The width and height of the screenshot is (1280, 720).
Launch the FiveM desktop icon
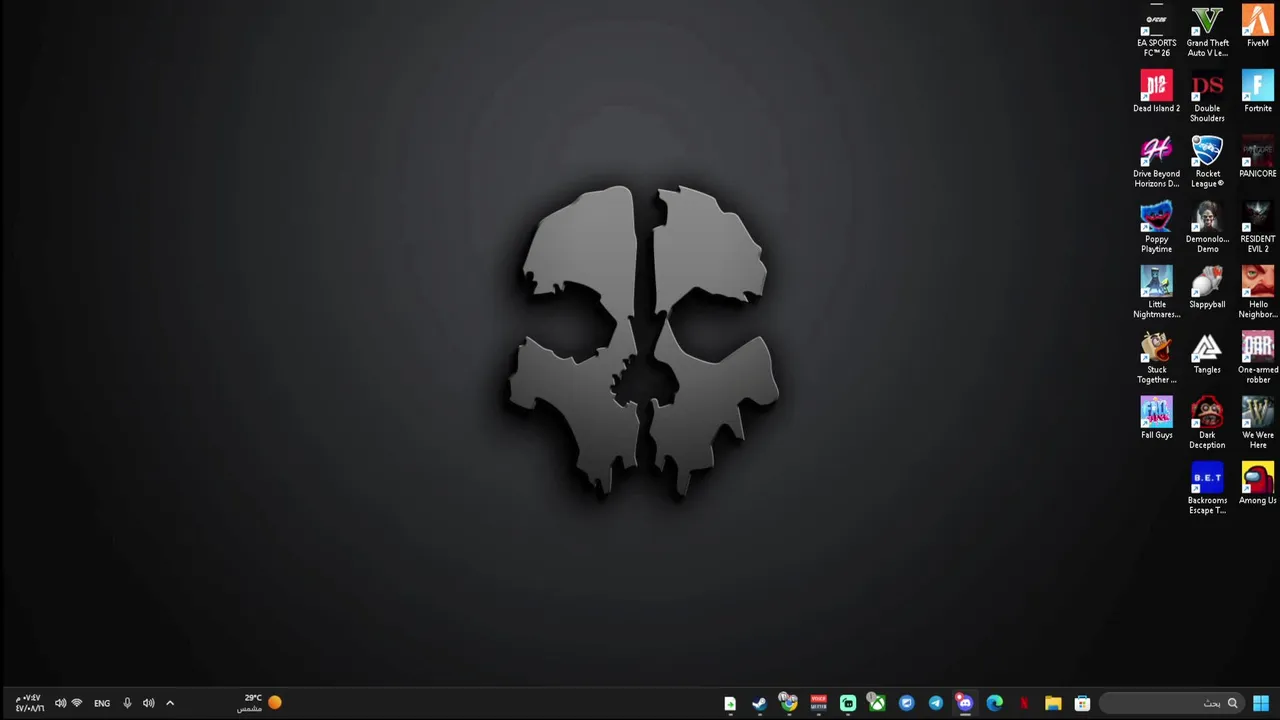click(x=1258, y=27)
